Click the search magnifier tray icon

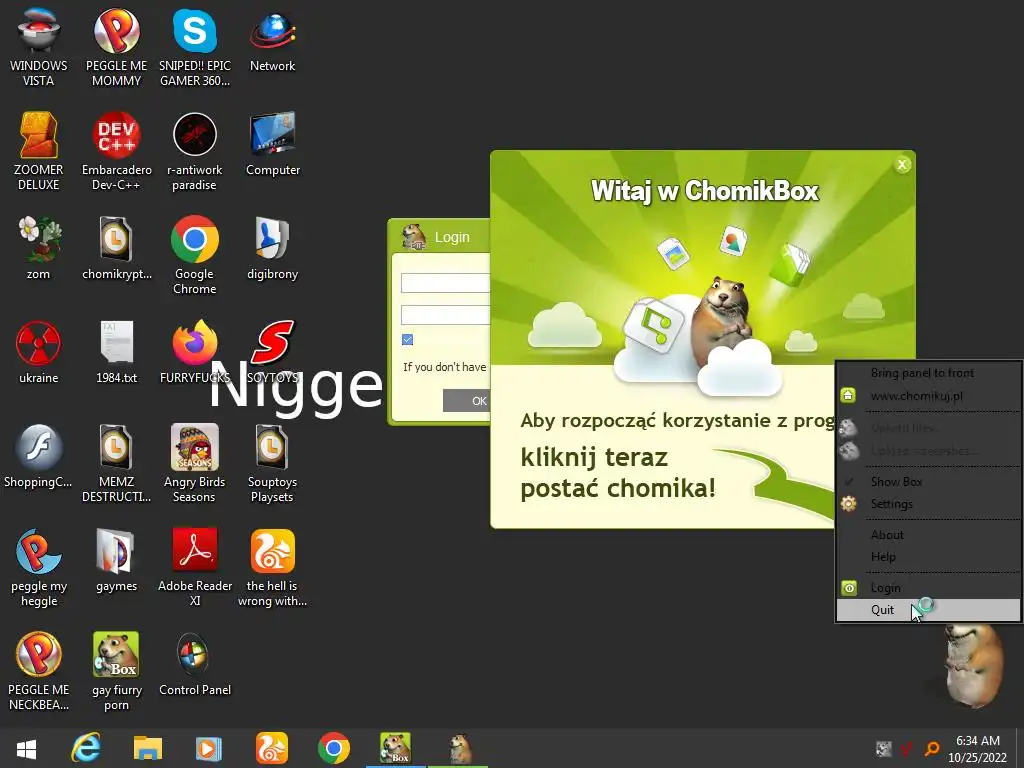point(933,748)
